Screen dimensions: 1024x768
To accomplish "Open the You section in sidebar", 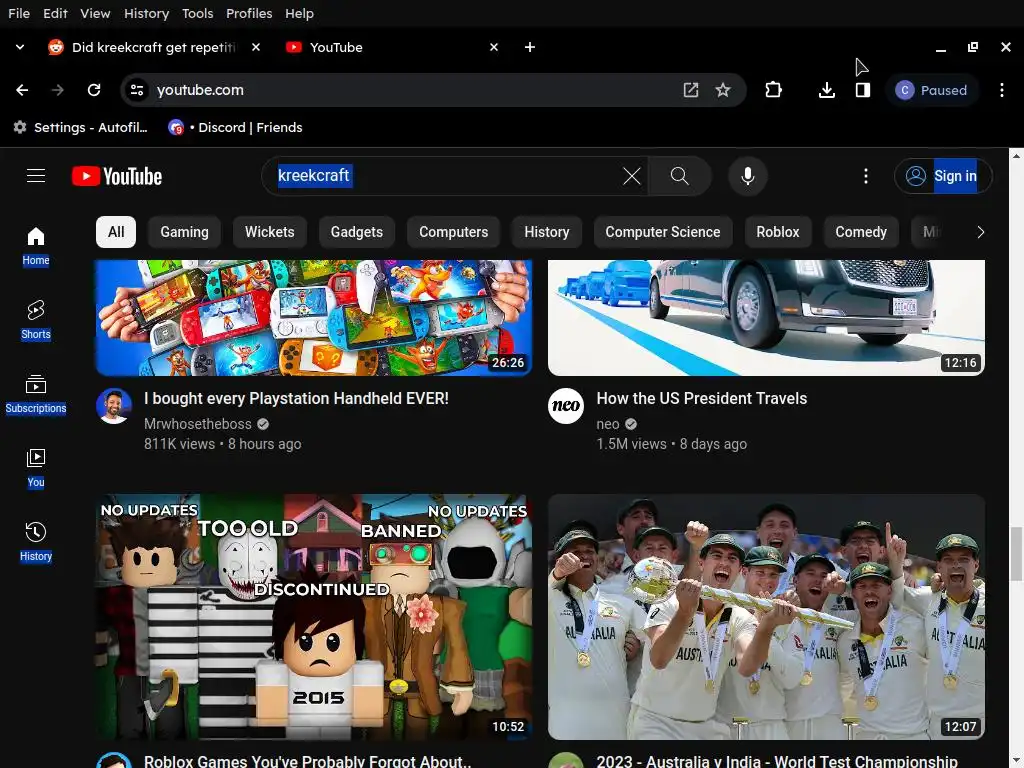I will [x=36, y=468].
